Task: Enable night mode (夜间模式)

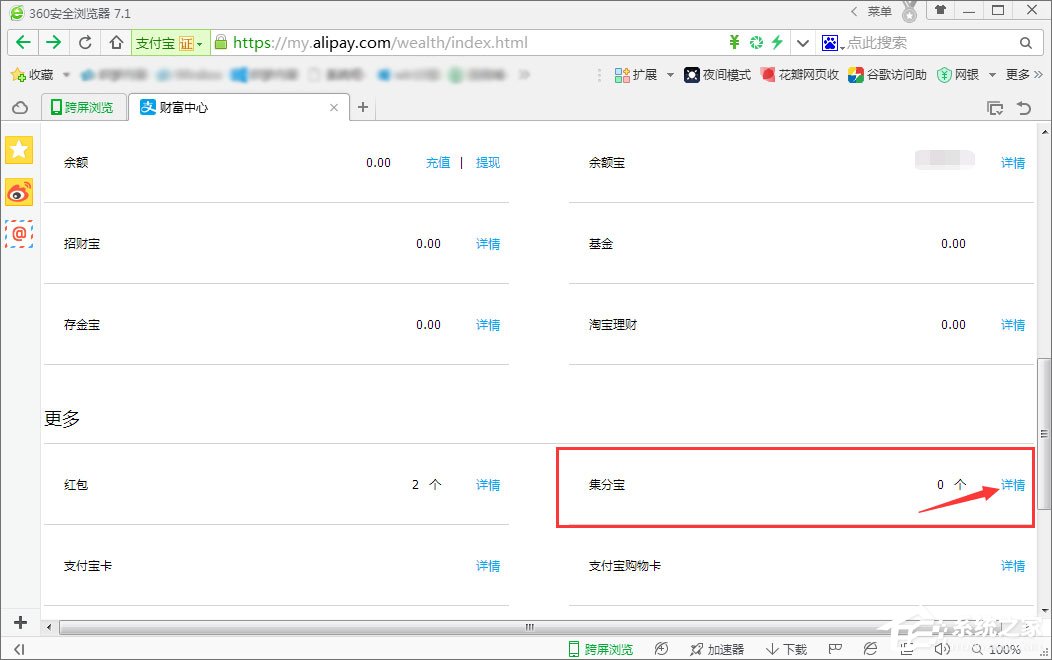Action: pos(717,74)
